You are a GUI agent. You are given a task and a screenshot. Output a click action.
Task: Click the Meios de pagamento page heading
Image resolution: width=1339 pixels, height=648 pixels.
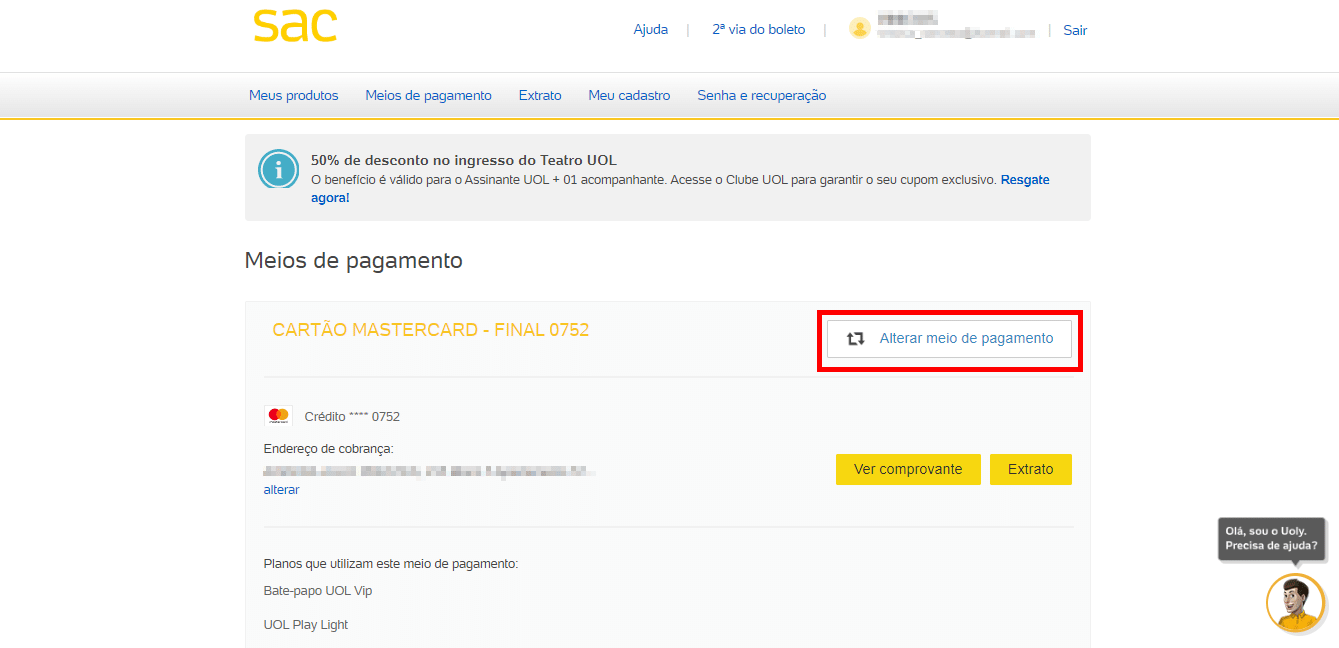(354, 261)
